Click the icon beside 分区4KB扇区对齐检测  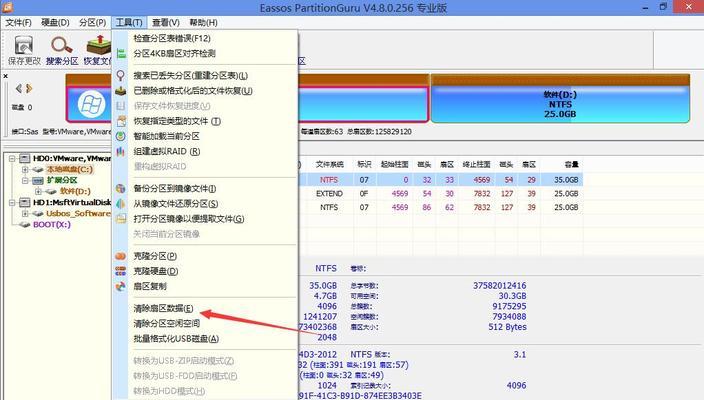(x=121, y=53)
